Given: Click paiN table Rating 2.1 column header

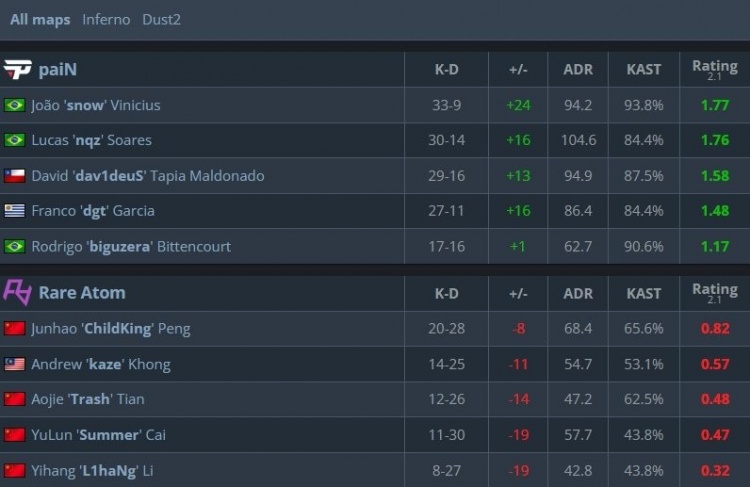Looking at the screenshot, I should point(715,69).
